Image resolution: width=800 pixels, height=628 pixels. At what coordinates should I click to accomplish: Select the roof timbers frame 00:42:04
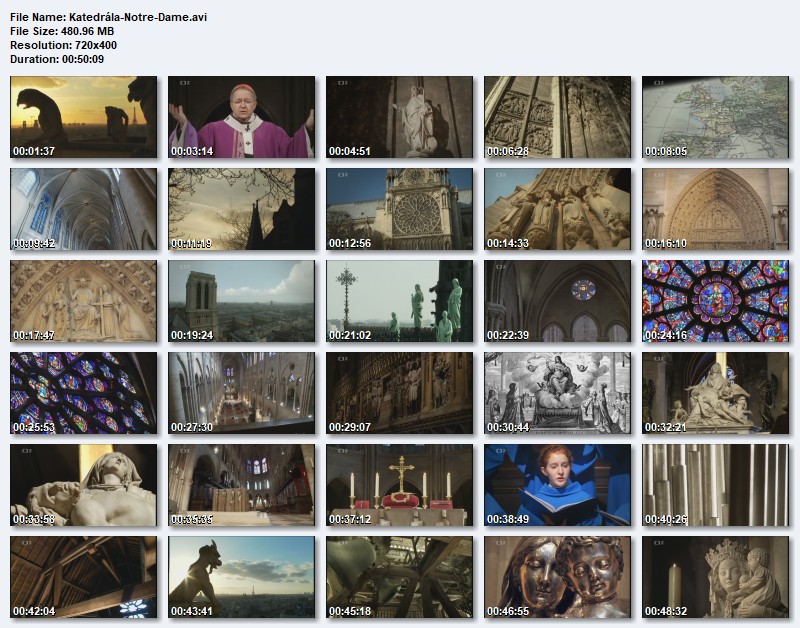(x=84, y=577)
